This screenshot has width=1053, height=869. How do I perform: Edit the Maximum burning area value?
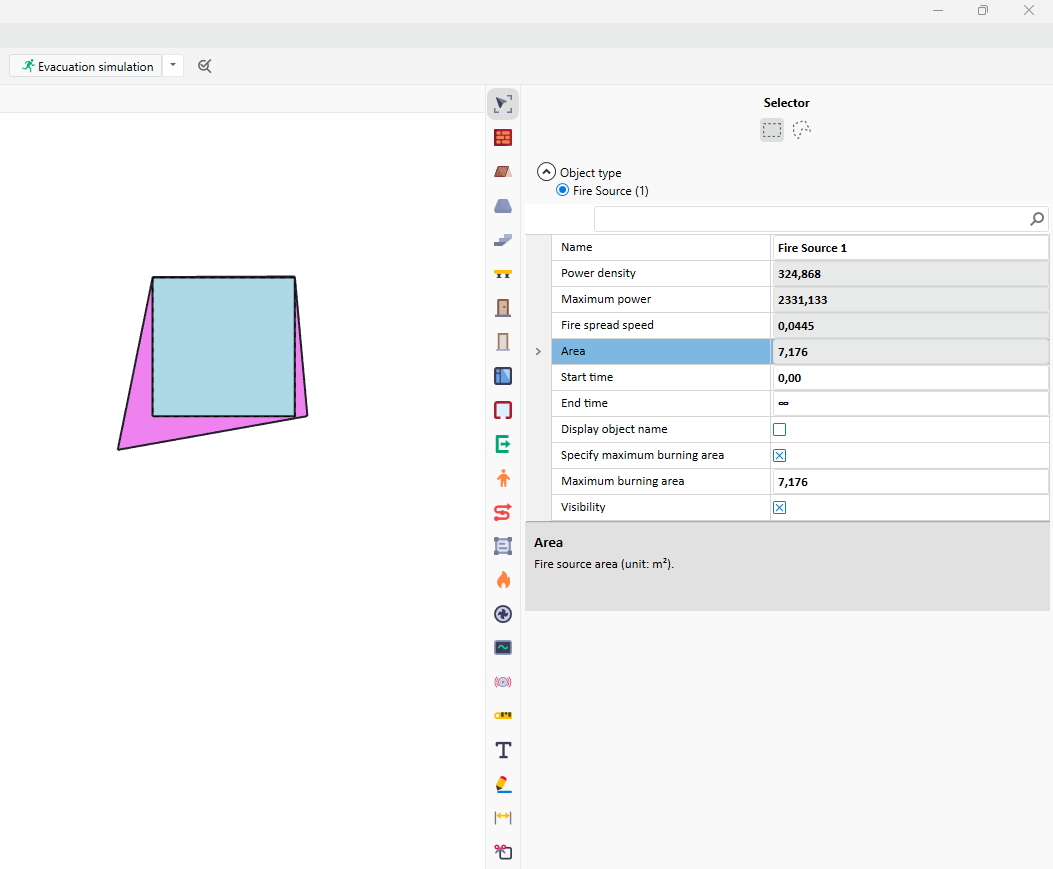tap(908, 481)
